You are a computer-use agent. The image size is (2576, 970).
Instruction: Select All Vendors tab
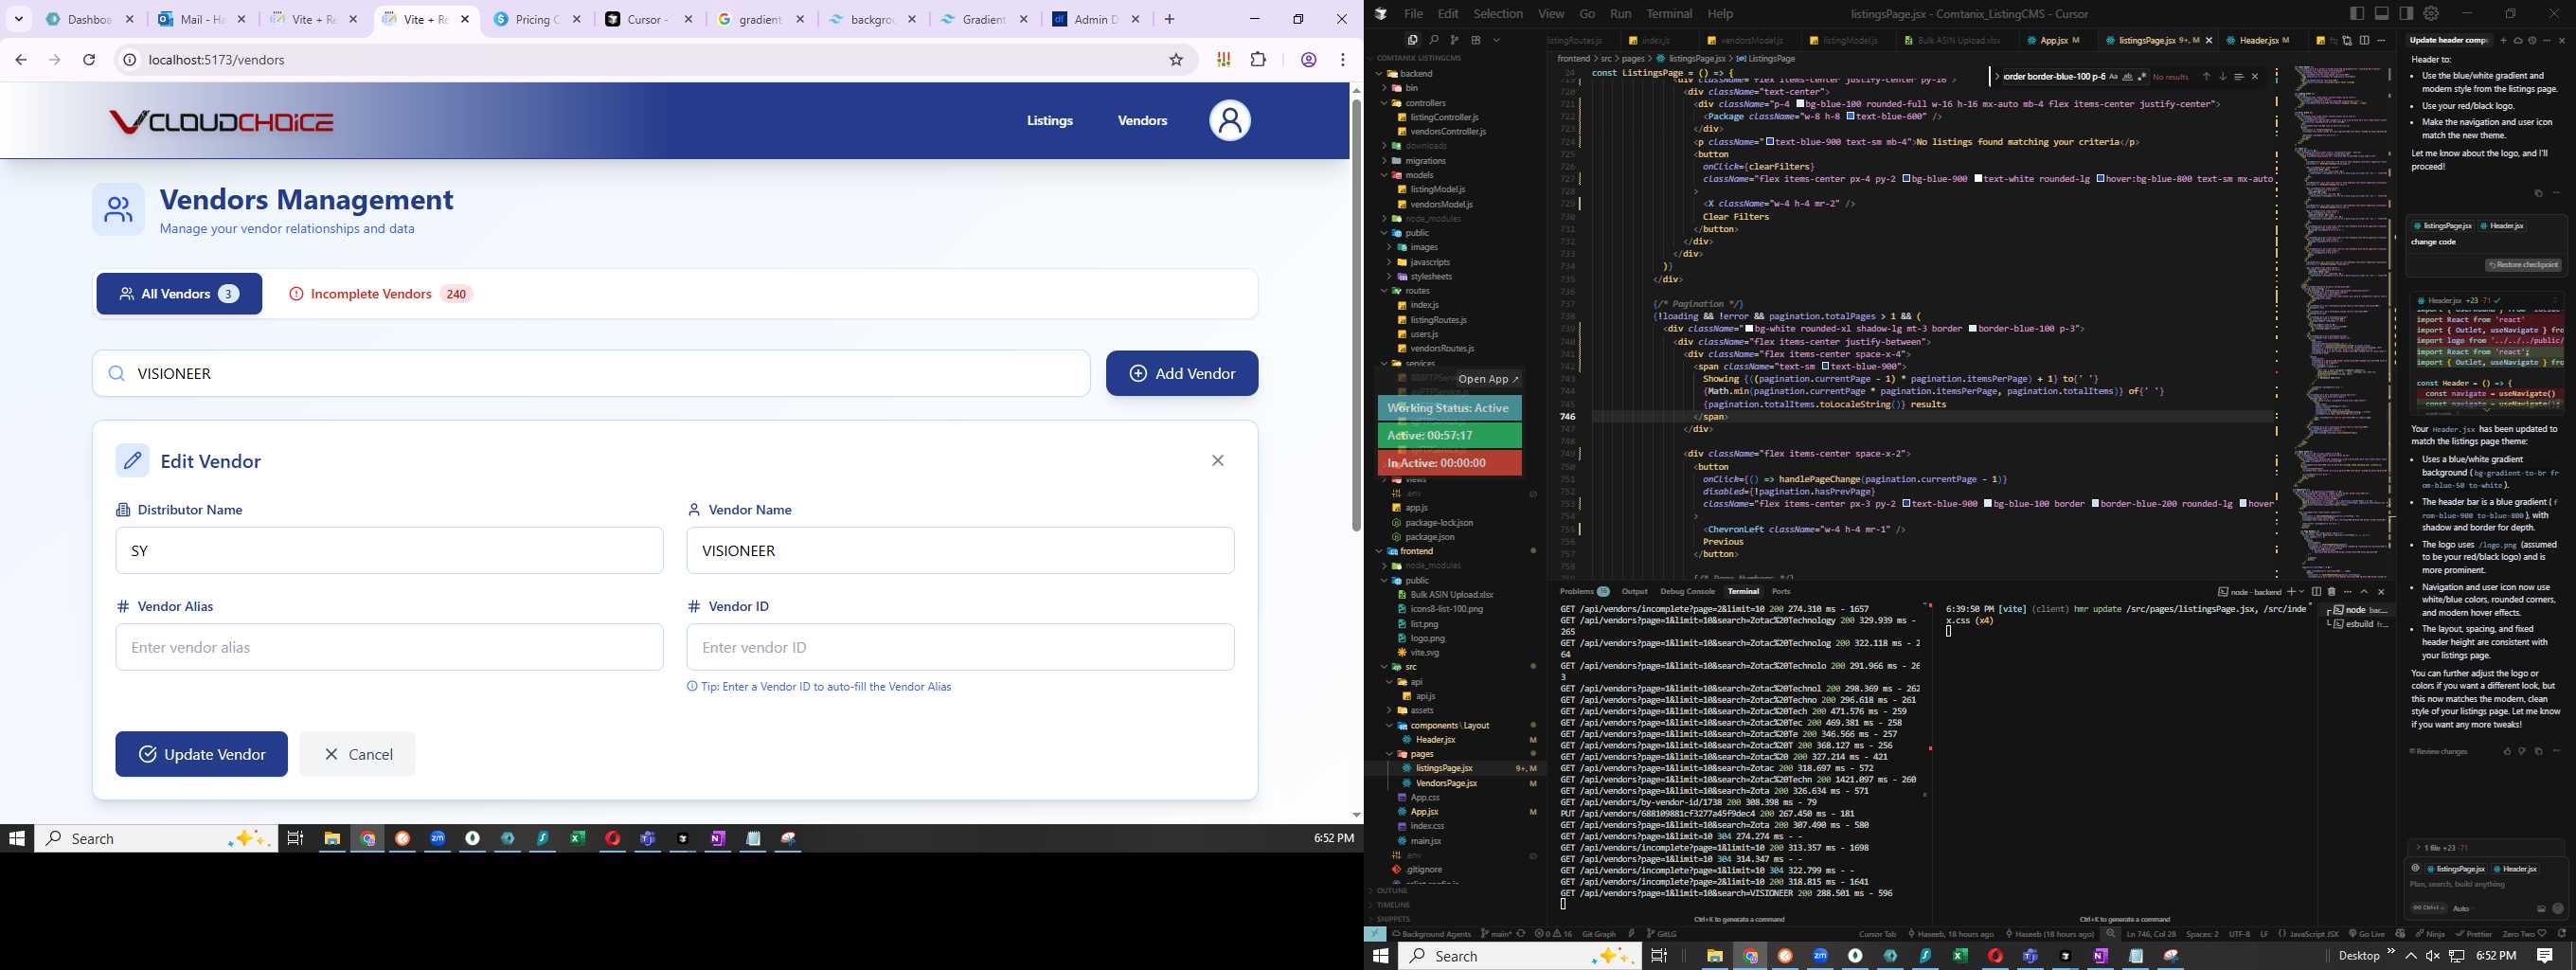tap(179, 294)
